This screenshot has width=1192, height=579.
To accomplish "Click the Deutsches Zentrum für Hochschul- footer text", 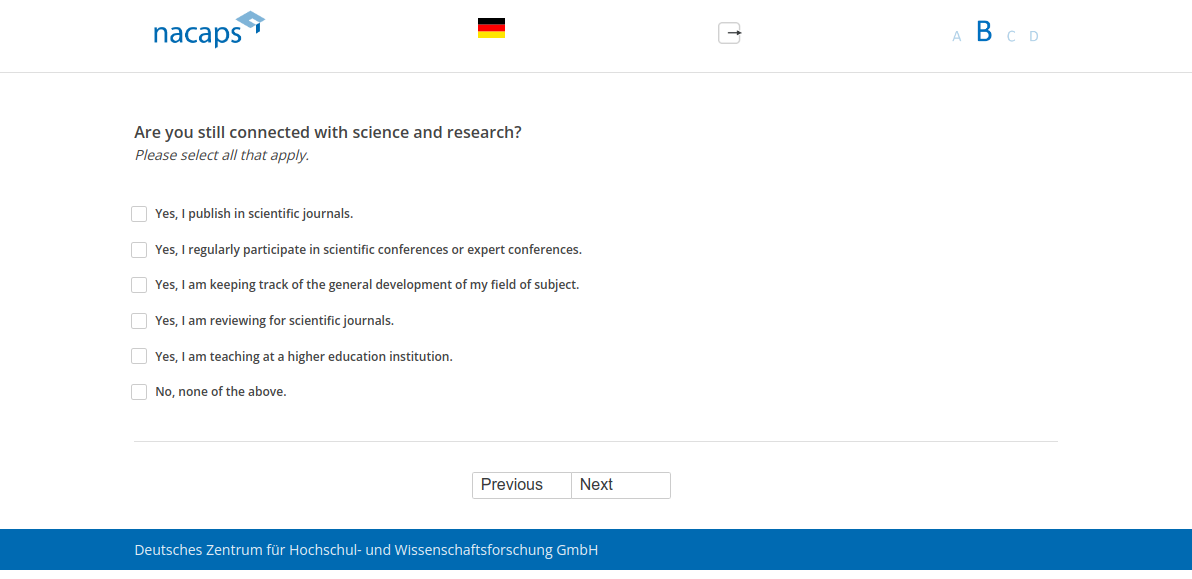I will 366,550.
